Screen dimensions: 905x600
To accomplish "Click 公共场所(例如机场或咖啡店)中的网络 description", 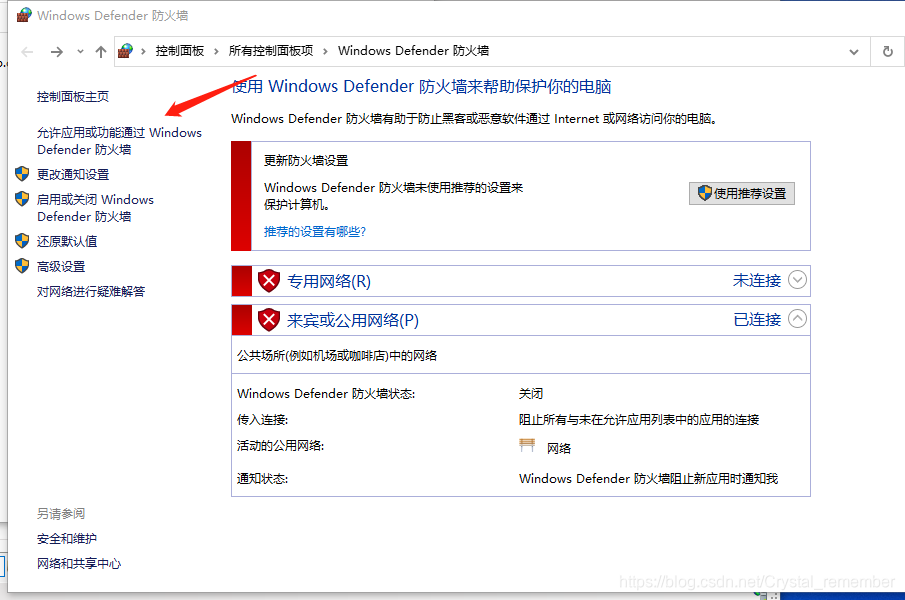I will coord(337,355).
